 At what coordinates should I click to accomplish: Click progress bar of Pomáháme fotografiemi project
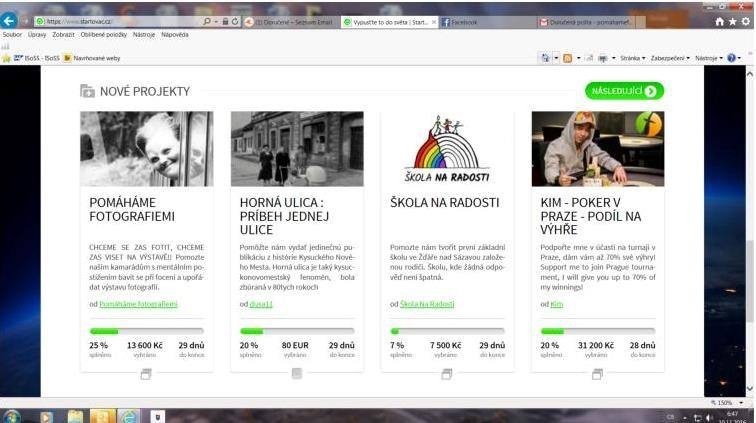click(x=147, y=331)
